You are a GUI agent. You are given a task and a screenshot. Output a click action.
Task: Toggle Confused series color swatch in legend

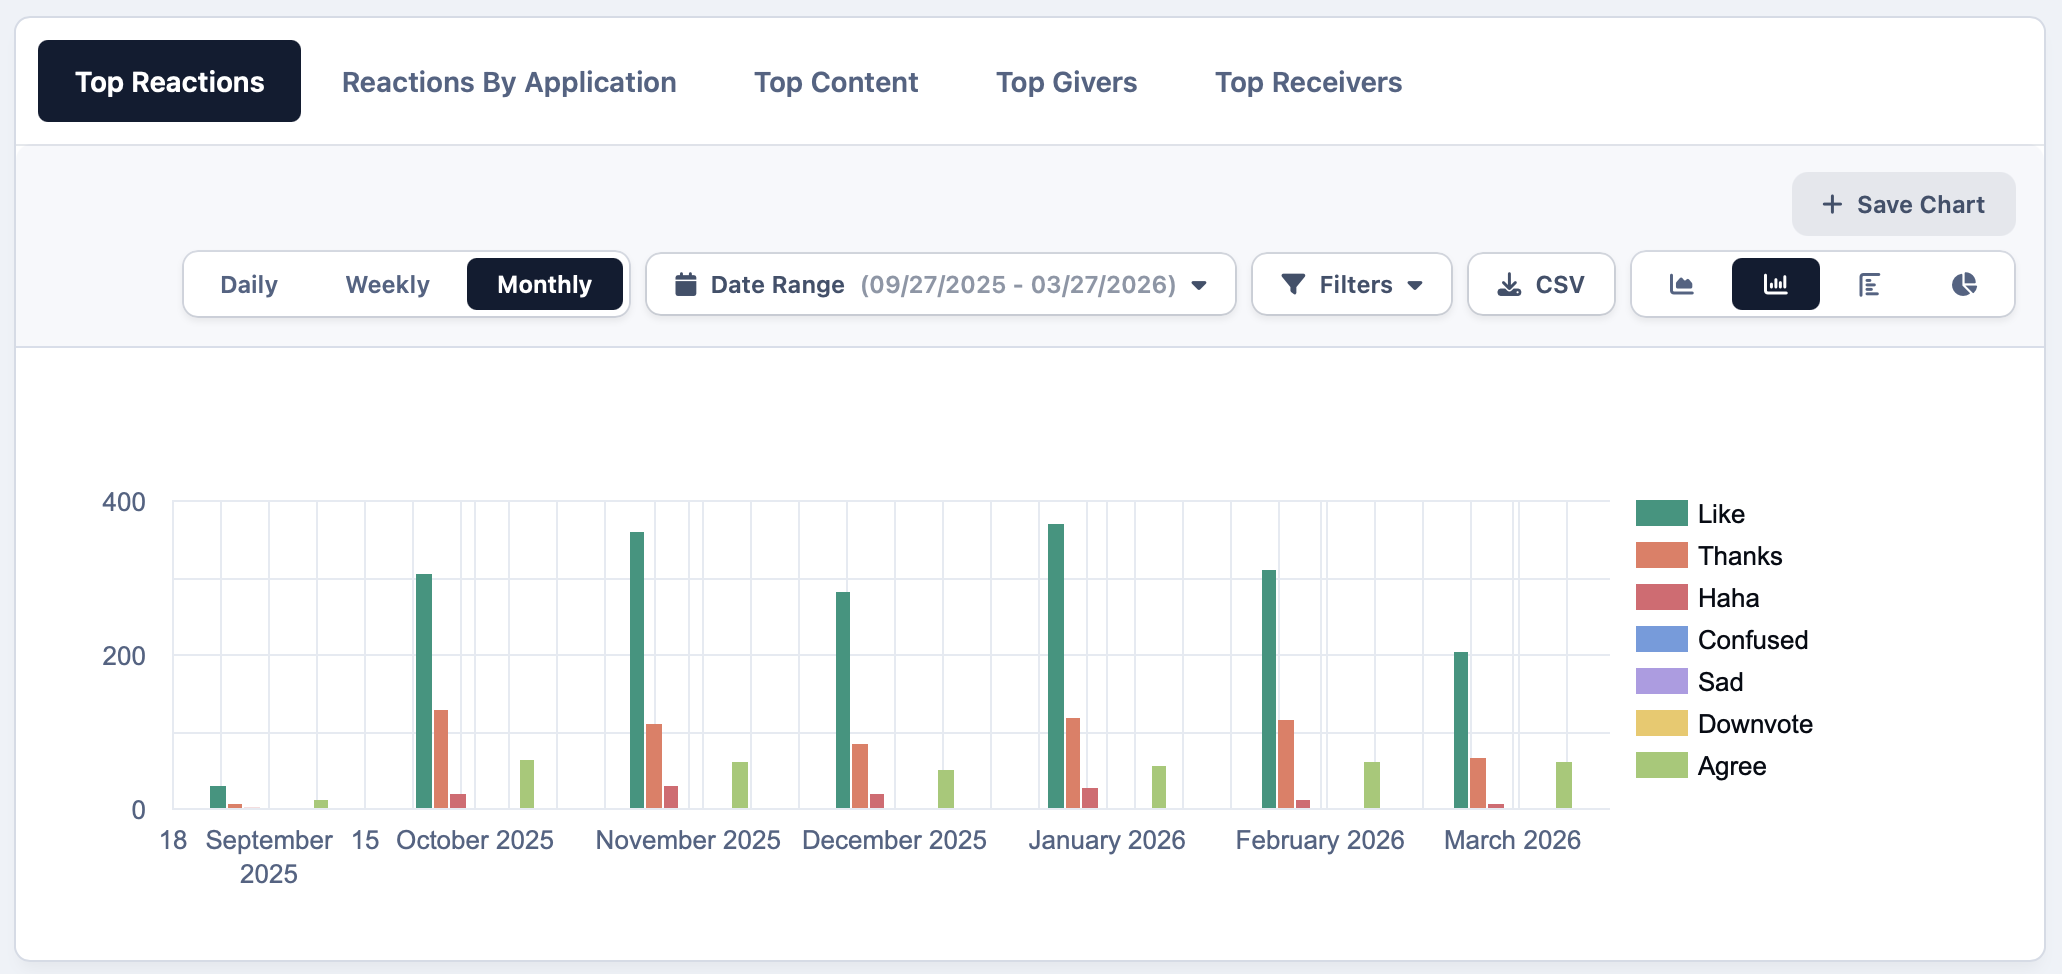pos(1661,639)
